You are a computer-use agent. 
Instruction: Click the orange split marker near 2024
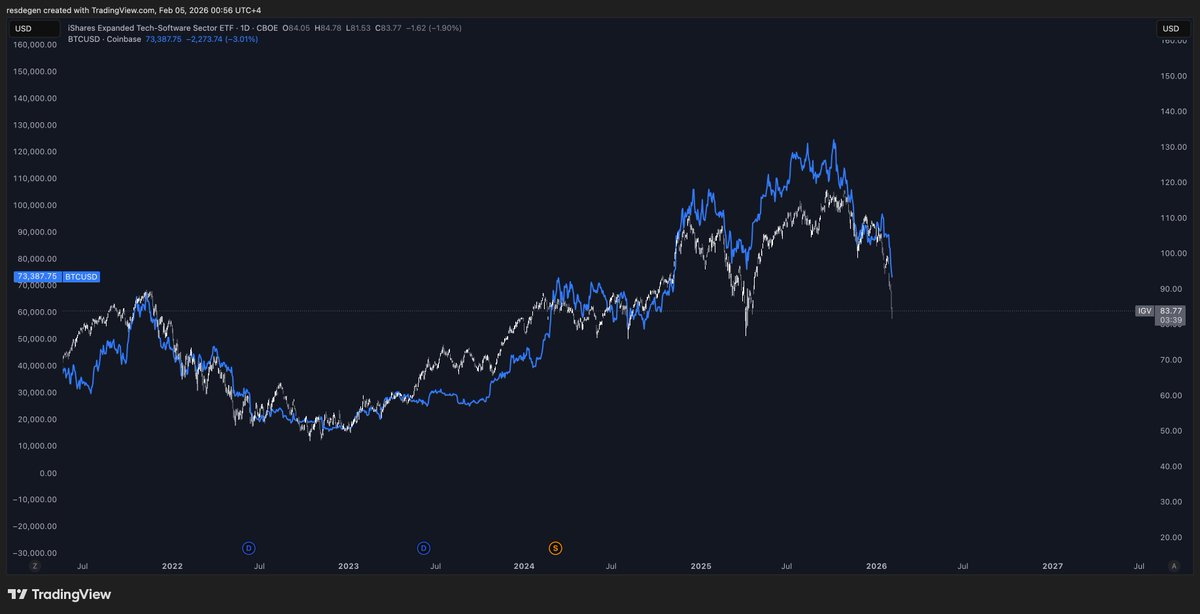(555, 548)
